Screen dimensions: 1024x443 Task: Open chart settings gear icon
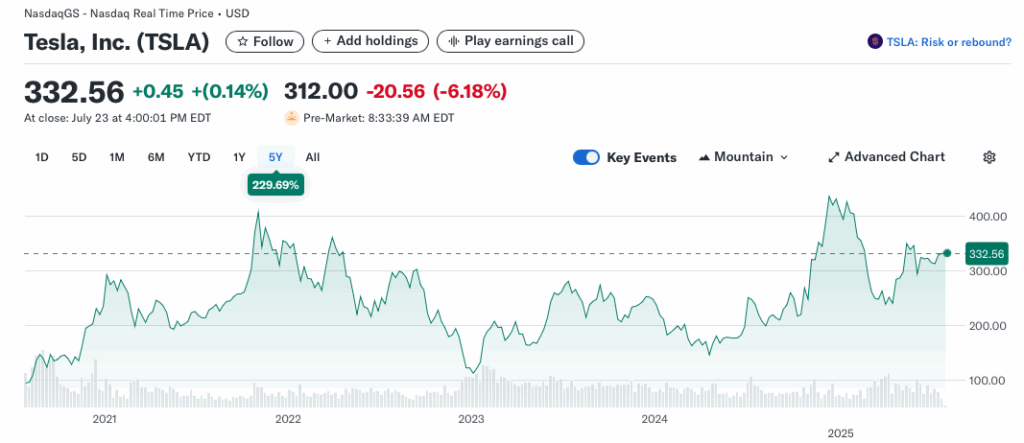click(x=989, y=157)
